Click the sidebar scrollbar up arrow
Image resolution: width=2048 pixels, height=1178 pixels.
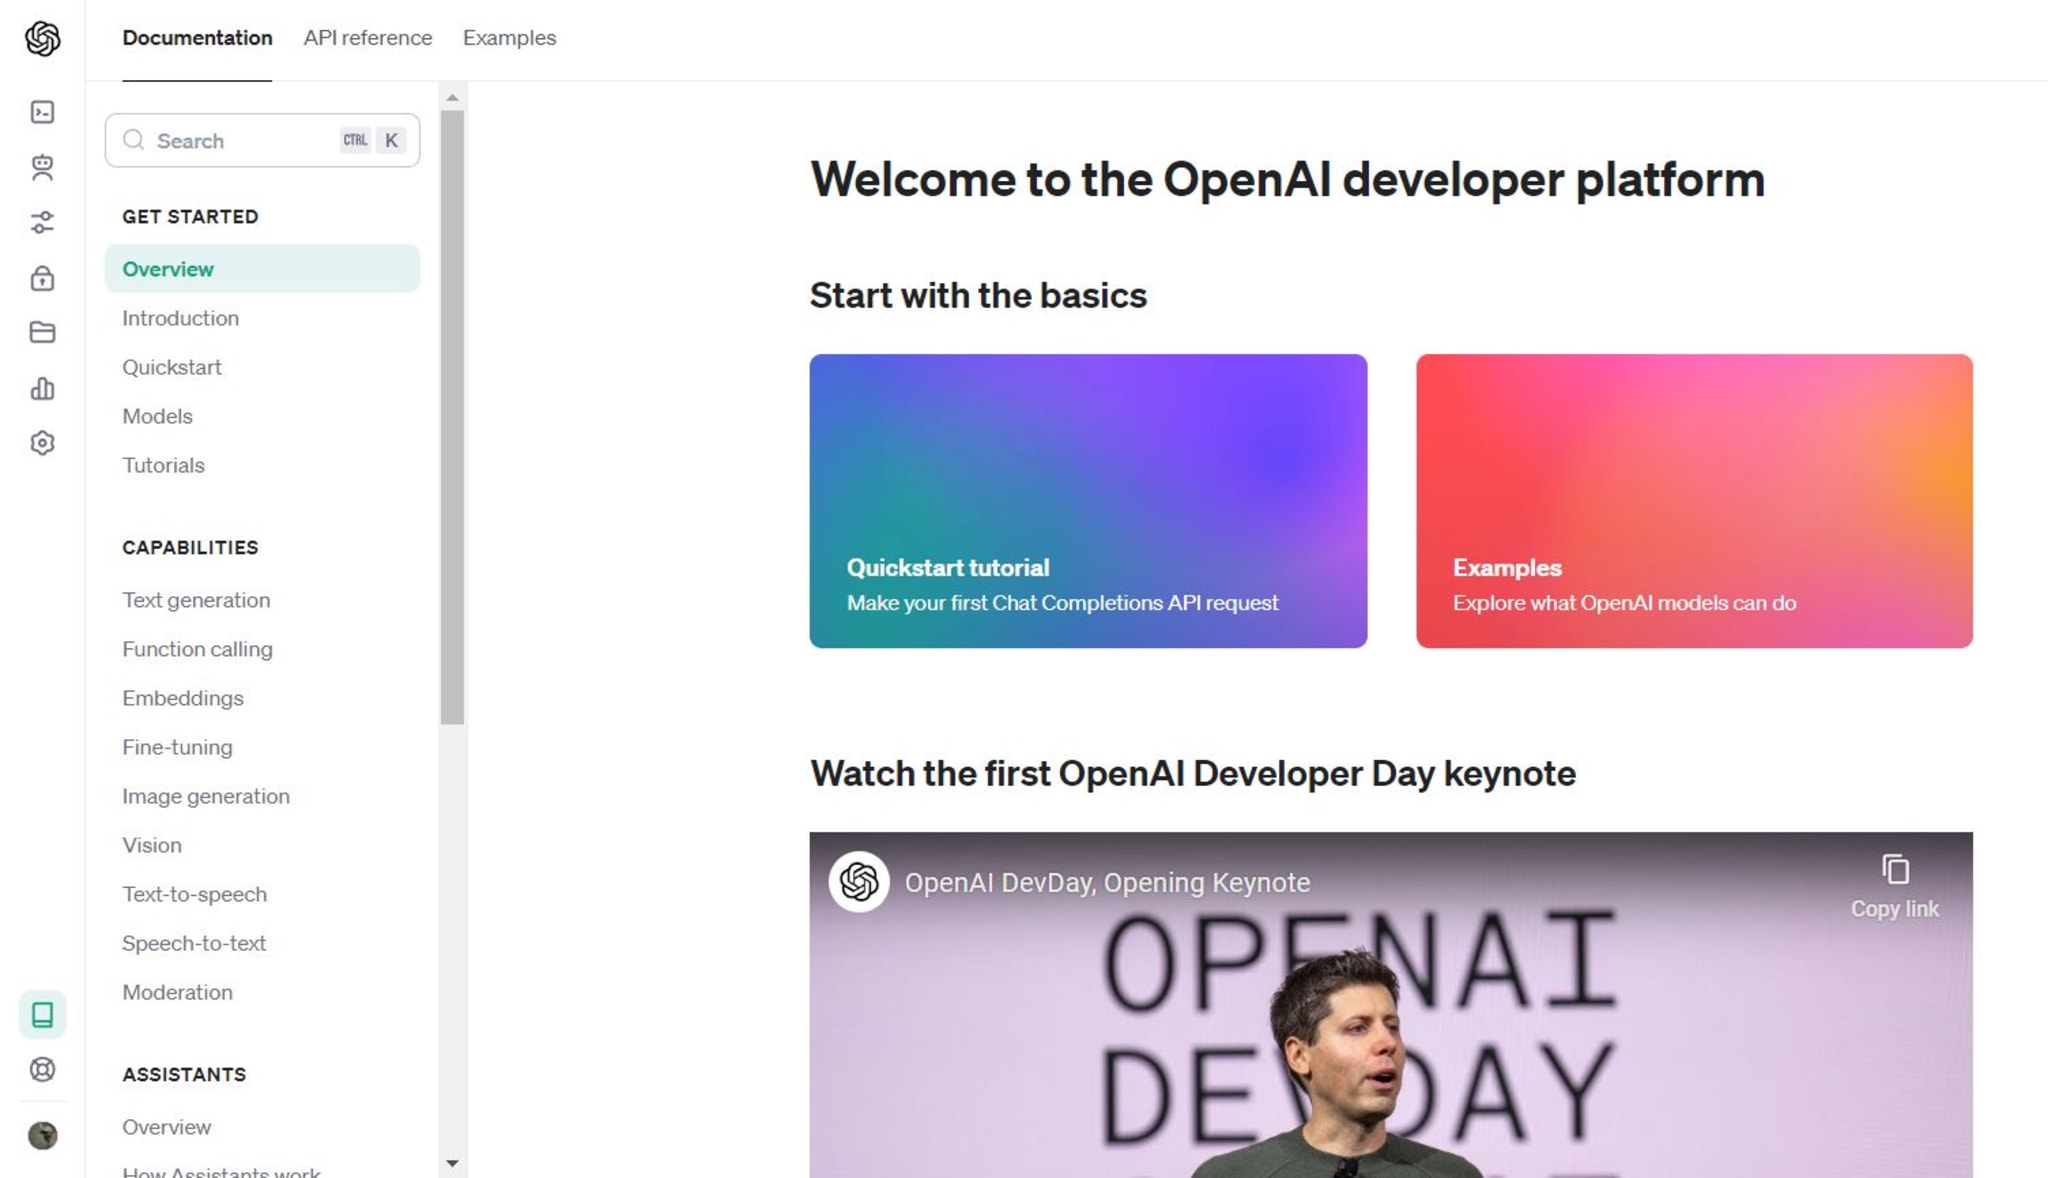coord(452,97)
